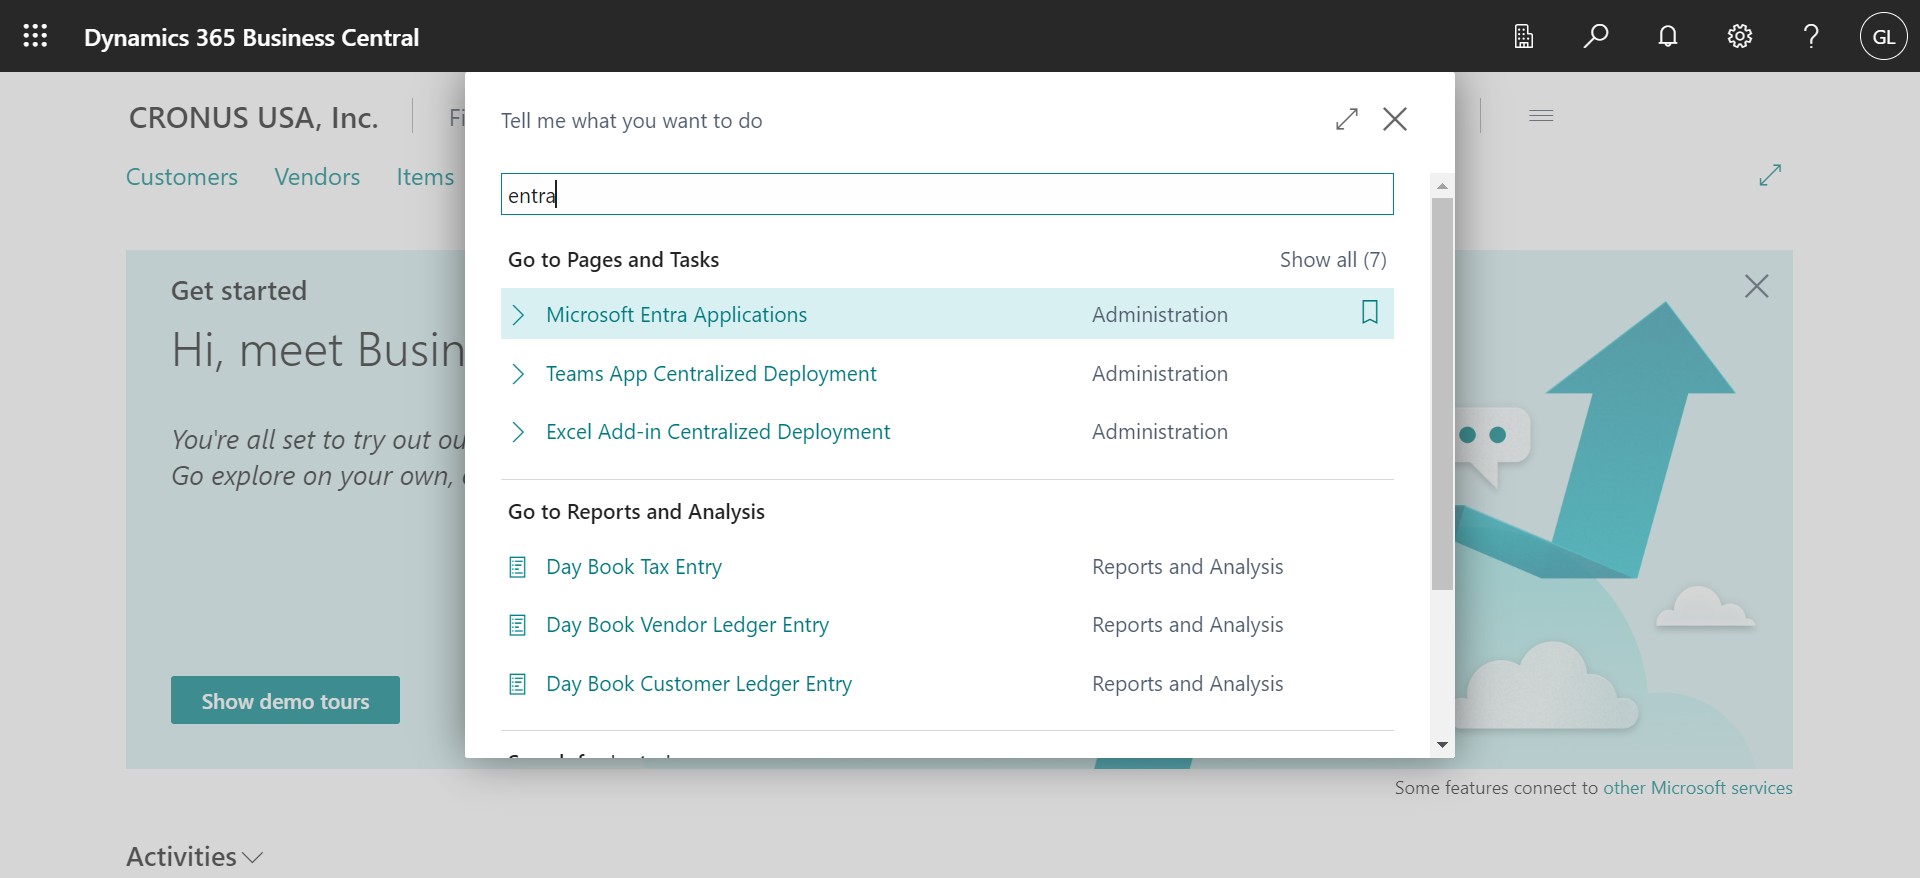This screenshot has height=878, width=1920.
Task: Open the settings gear icon
Action: [1740, 37]
